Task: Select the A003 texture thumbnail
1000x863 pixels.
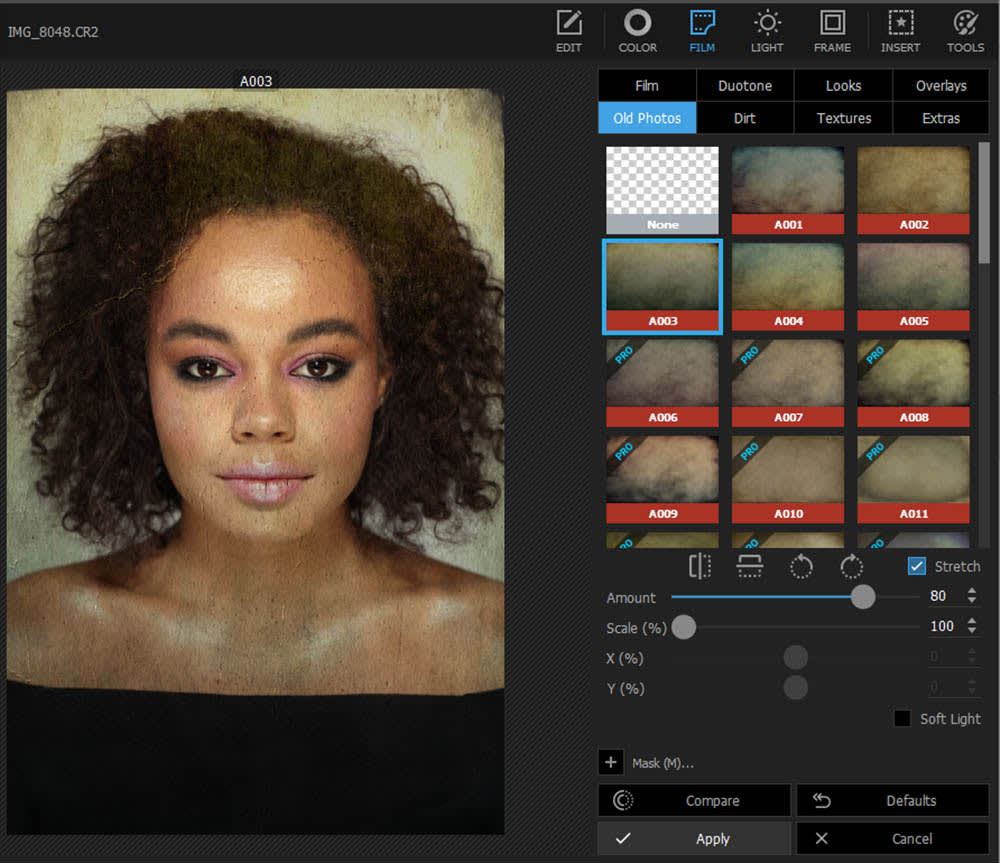Action: (662, 286)
